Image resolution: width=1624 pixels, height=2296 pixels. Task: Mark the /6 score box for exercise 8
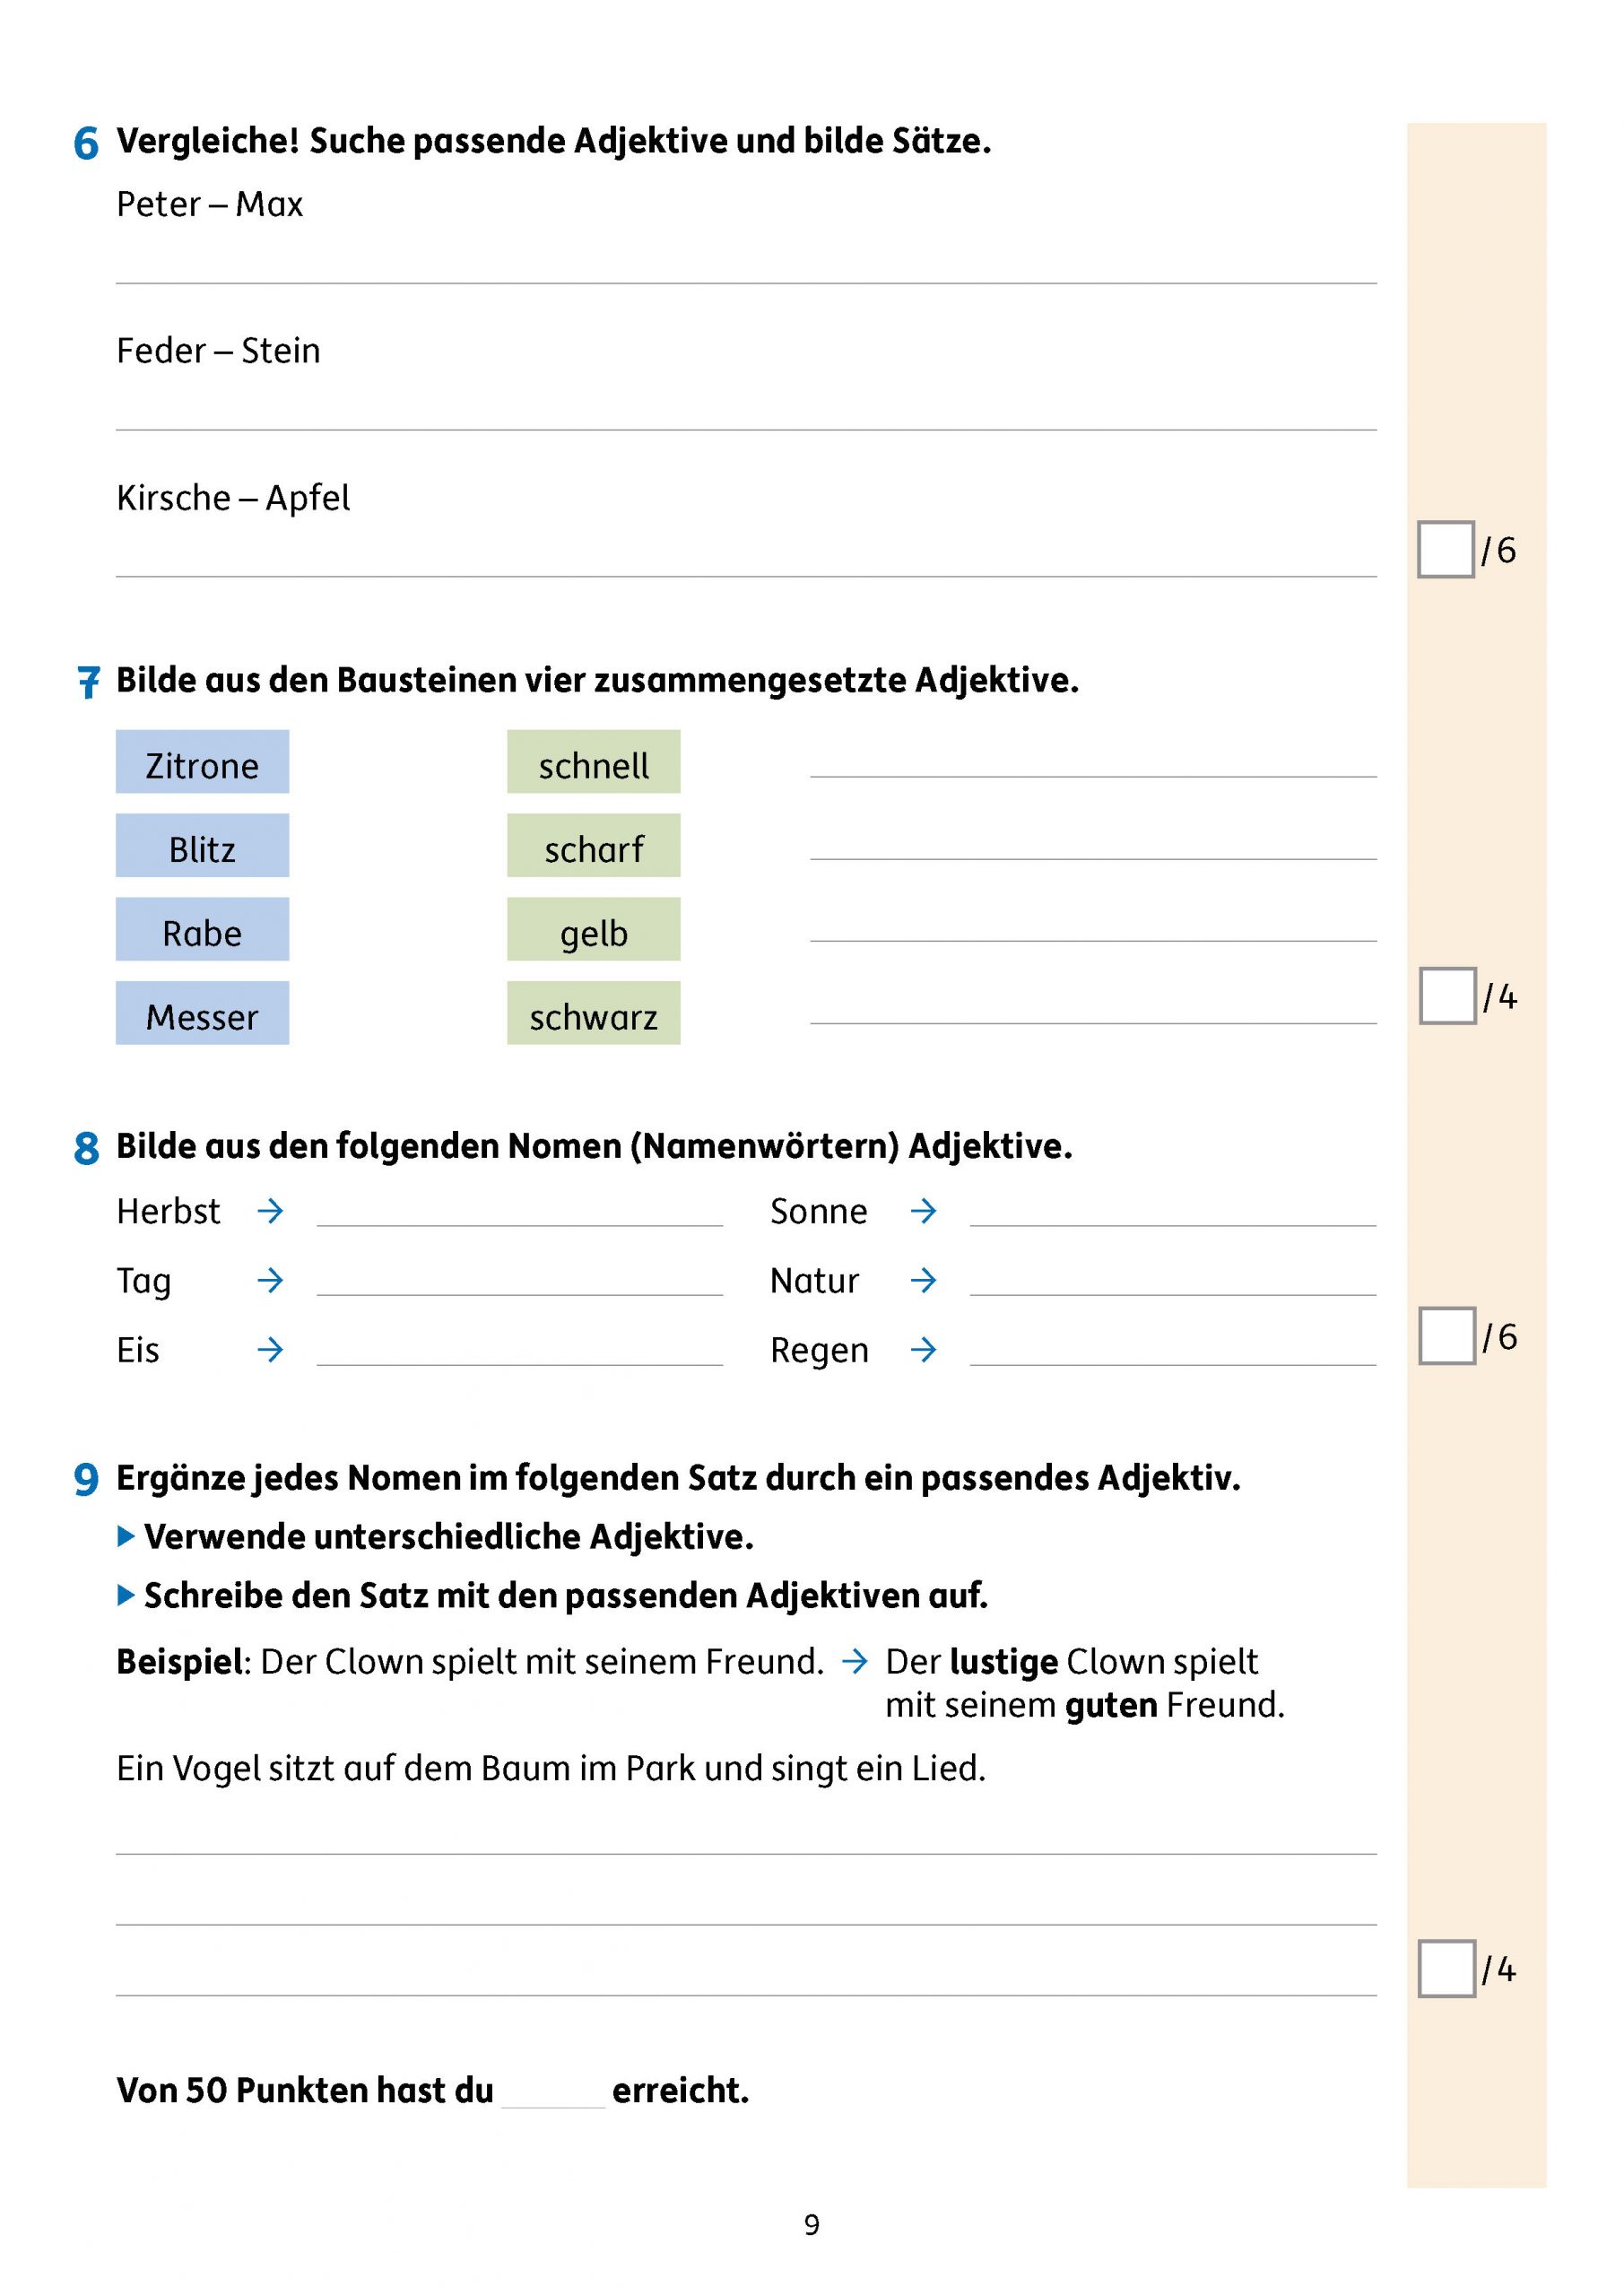point(1447,1336)
